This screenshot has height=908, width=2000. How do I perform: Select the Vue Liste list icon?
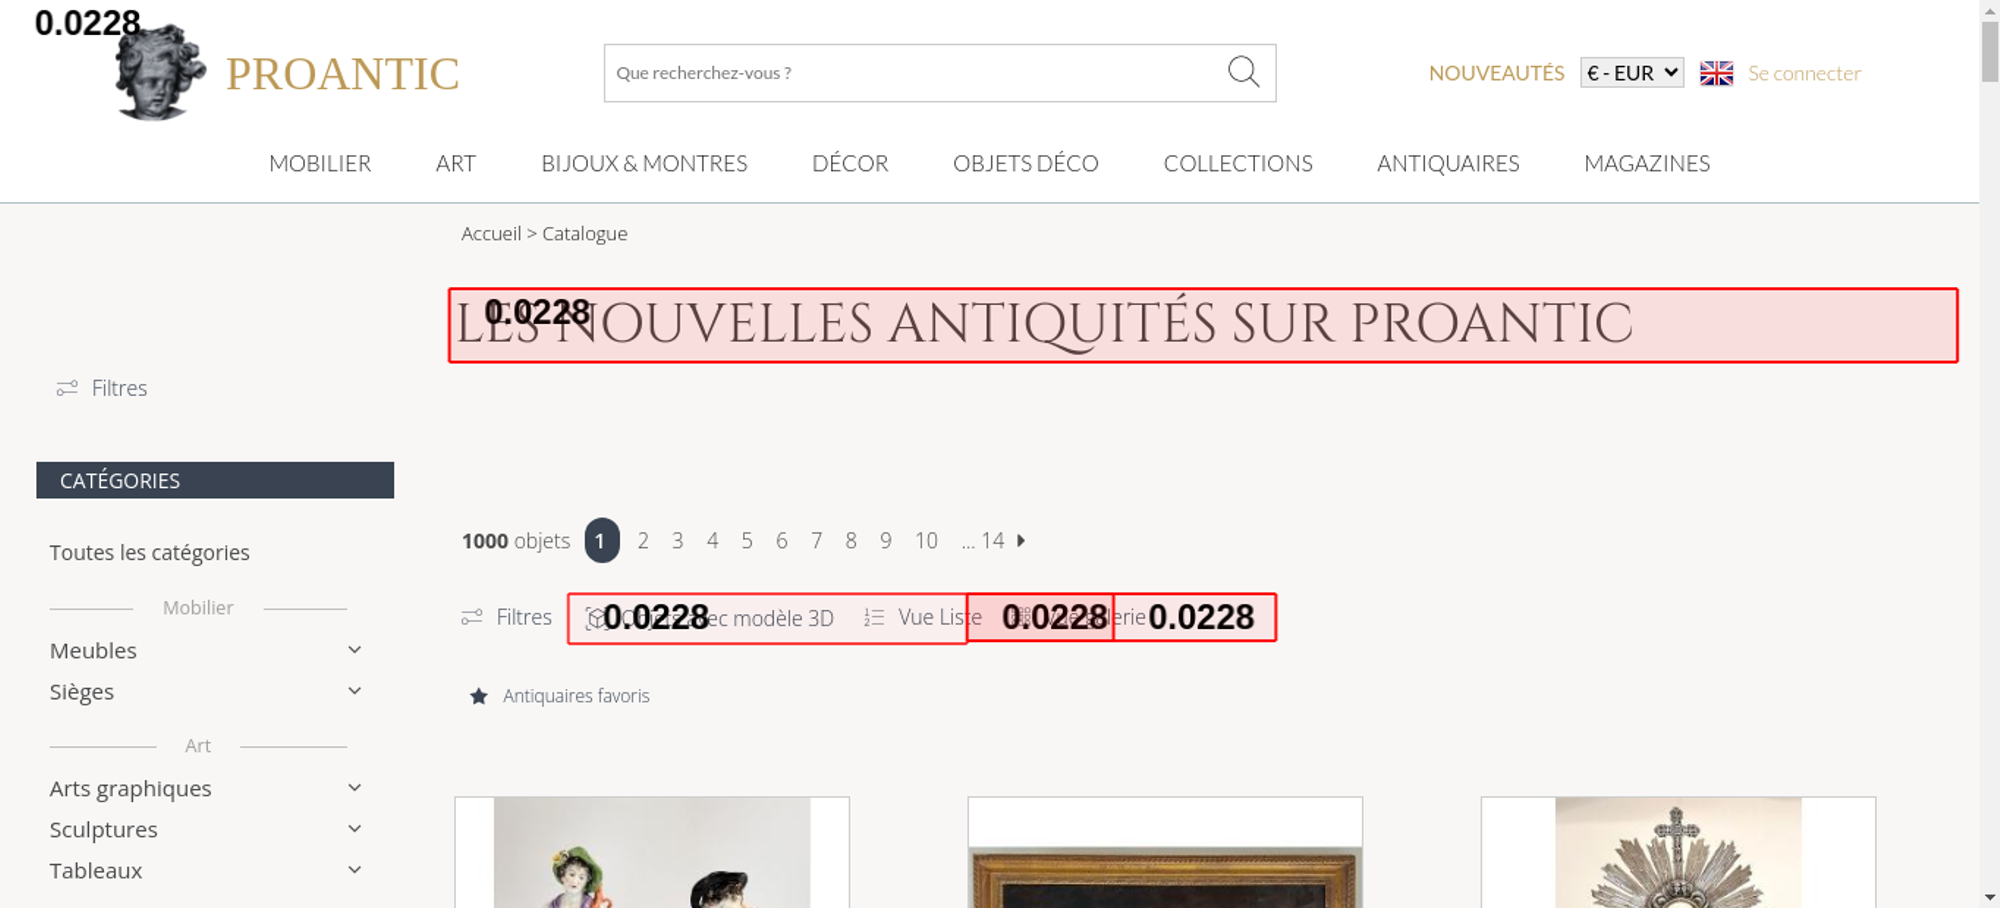click(874, 618)
